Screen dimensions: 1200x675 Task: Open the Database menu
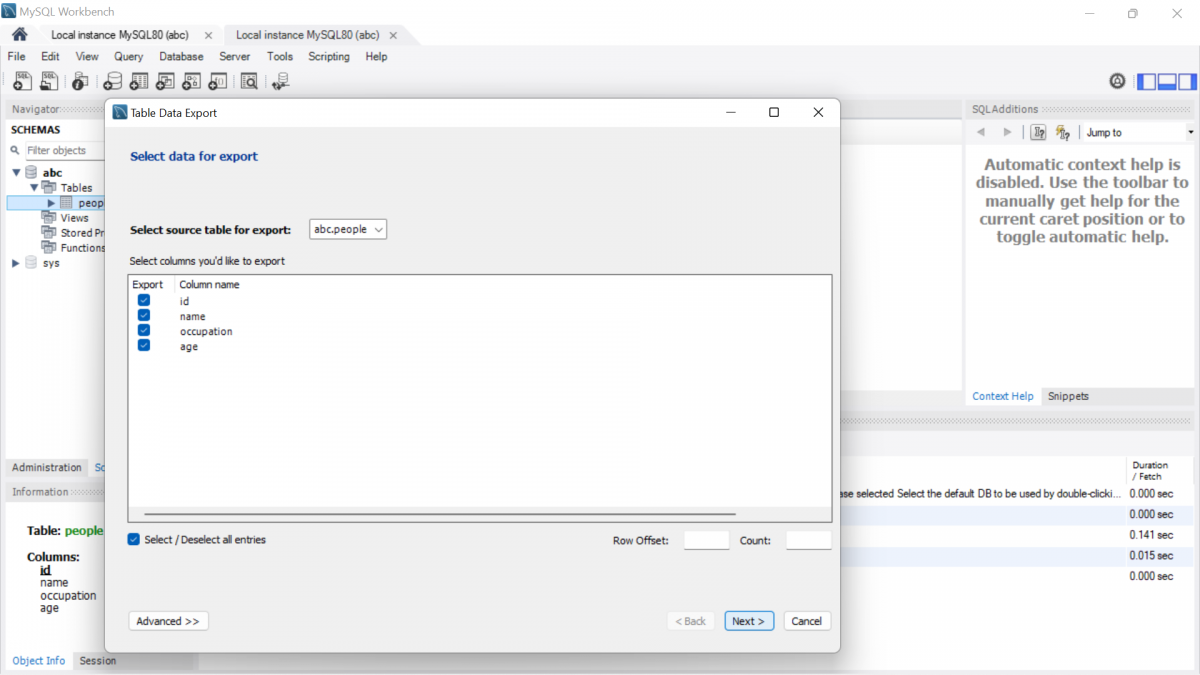(x=181, y=57)
